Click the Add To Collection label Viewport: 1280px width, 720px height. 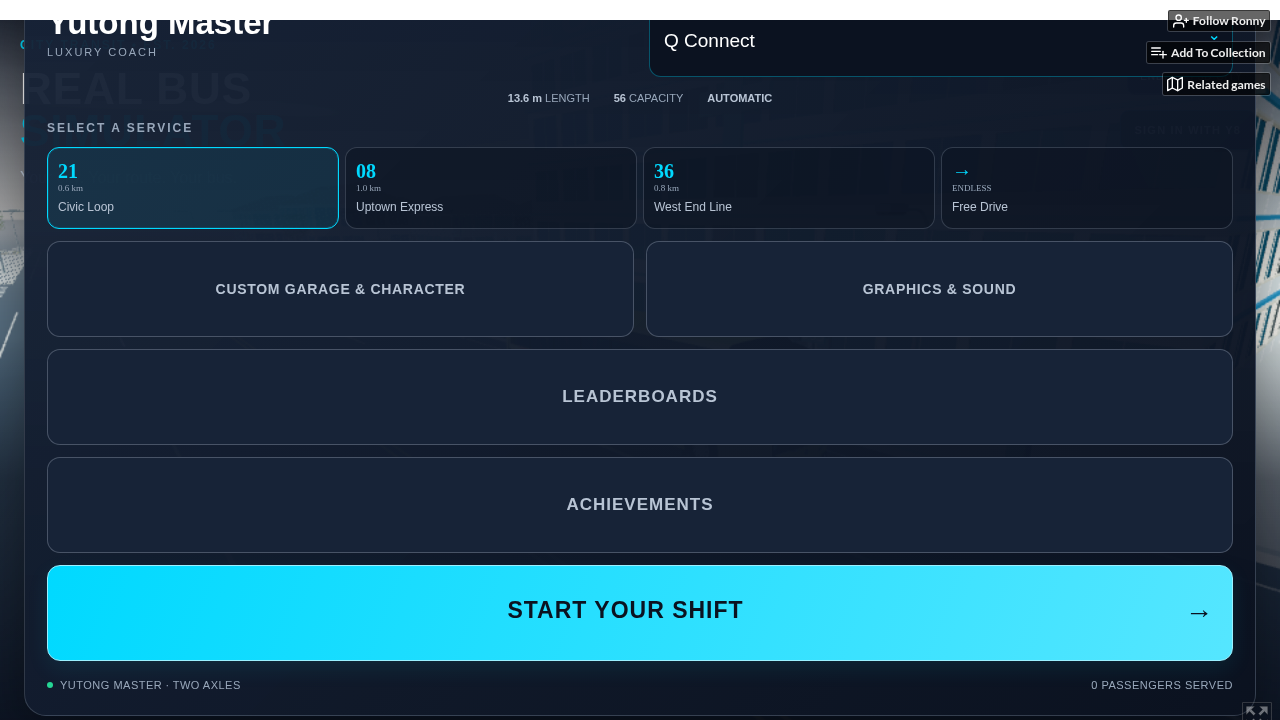coord(1218,53)
